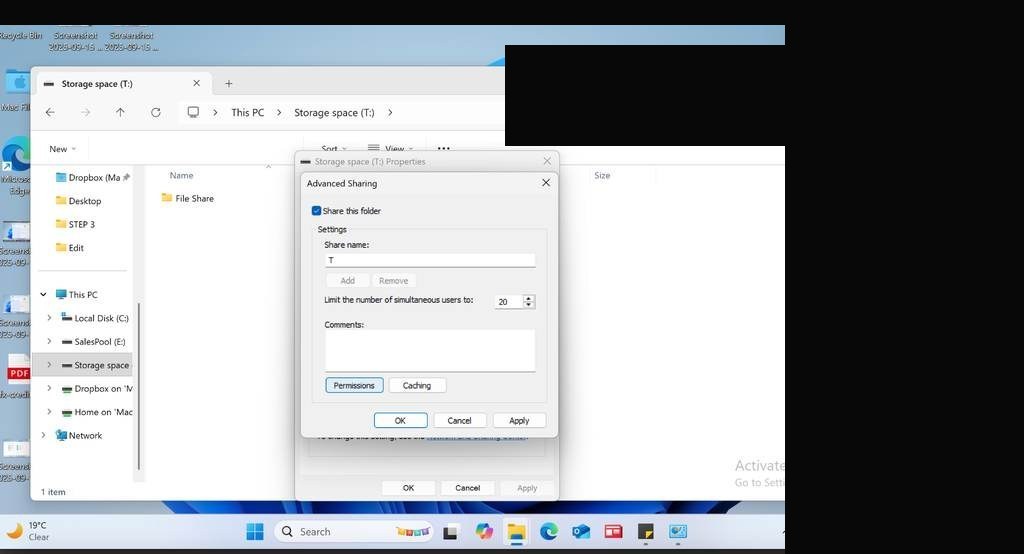This screenshot has height=554, width=1024.
Task: Click OK in the Storage space Properties window
Action: (408, 487)
